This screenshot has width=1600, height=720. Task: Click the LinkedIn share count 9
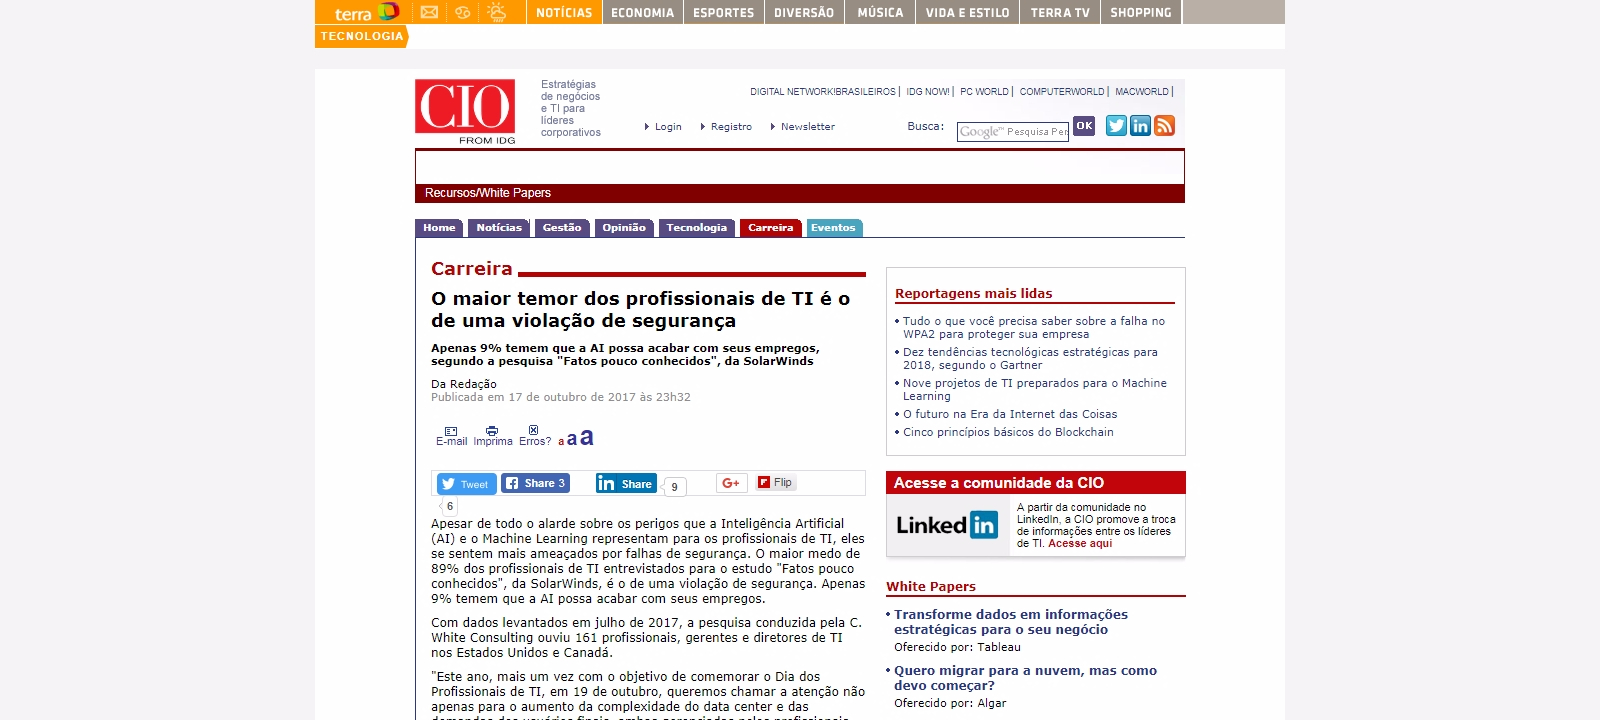click(x=674, y=487)
